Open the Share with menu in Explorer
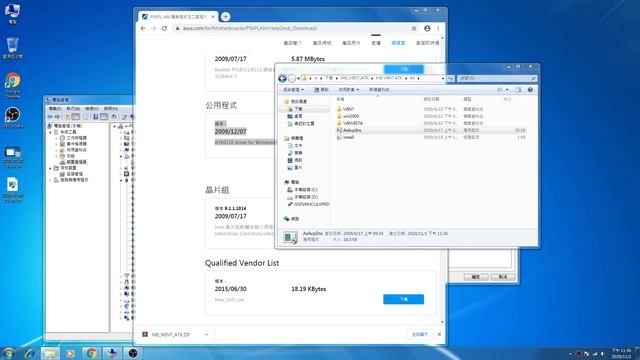This screenshot has height=360, width=640. [349, 89]
